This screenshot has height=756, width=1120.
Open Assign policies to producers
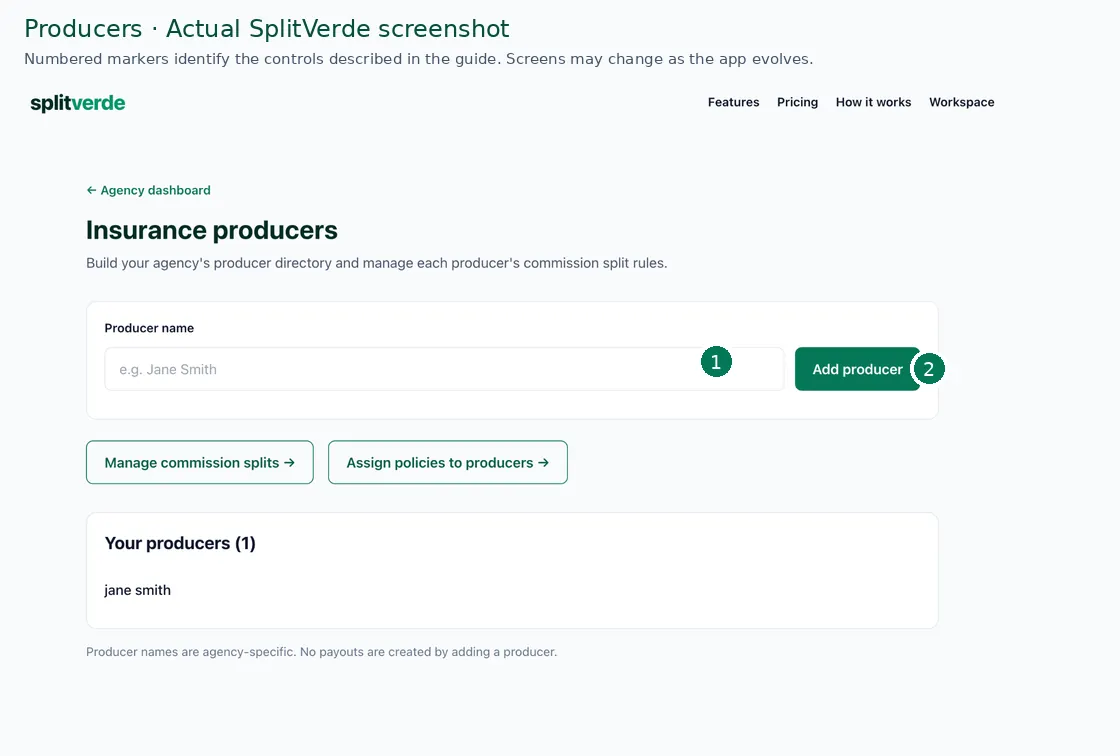pyautogui.click(x=448, y=462)
